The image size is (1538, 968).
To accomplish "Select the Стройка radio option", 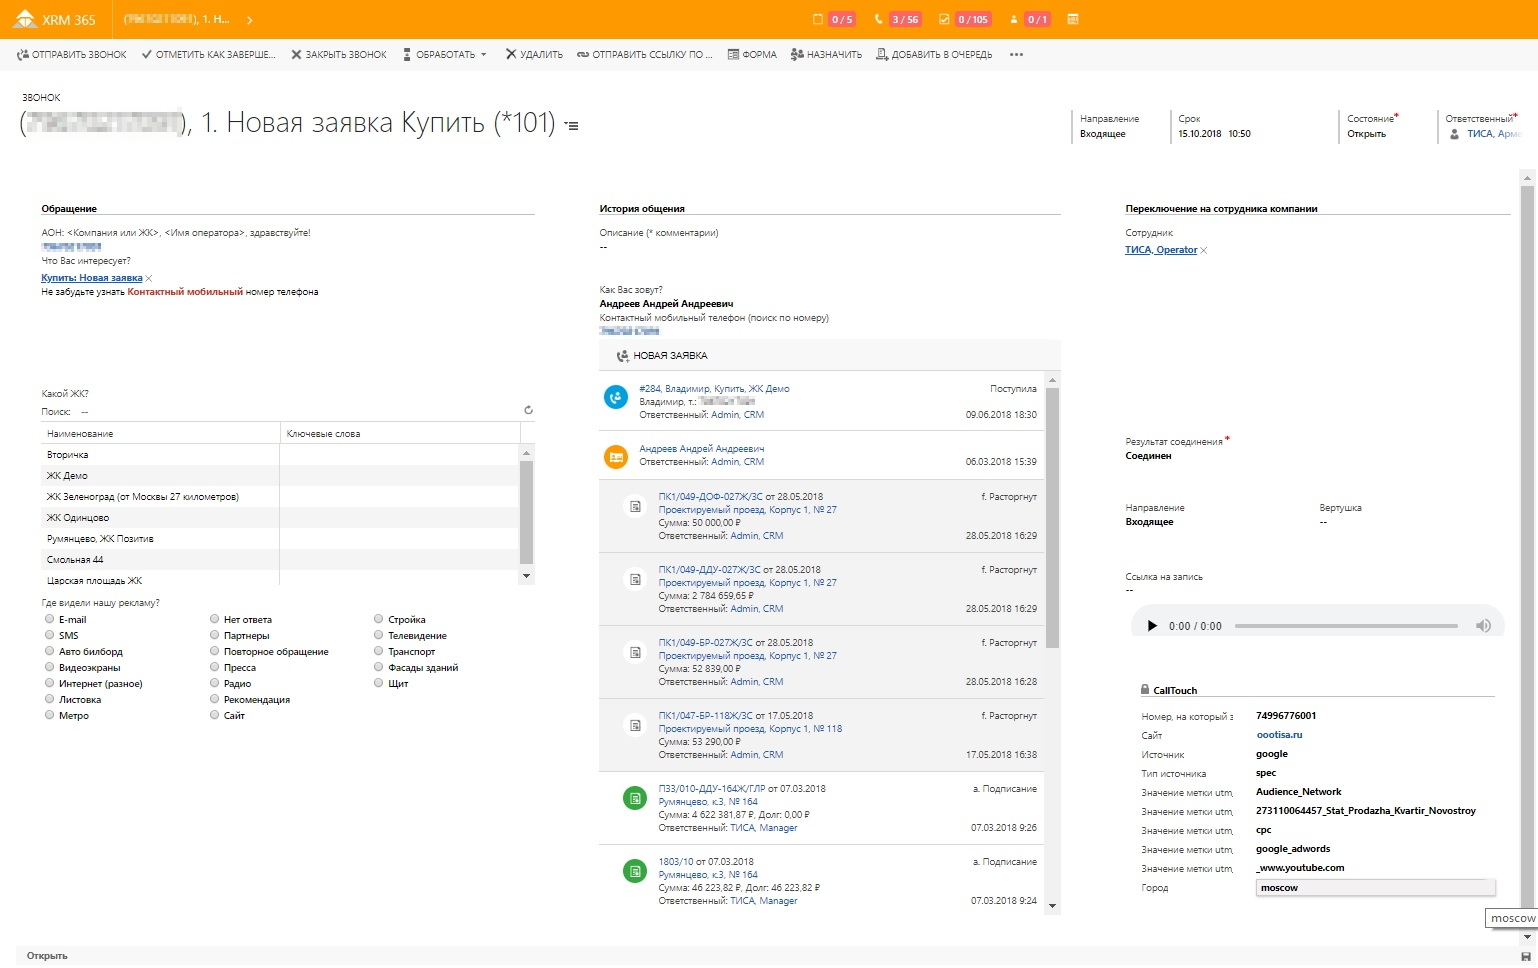I will click(379, 619).
